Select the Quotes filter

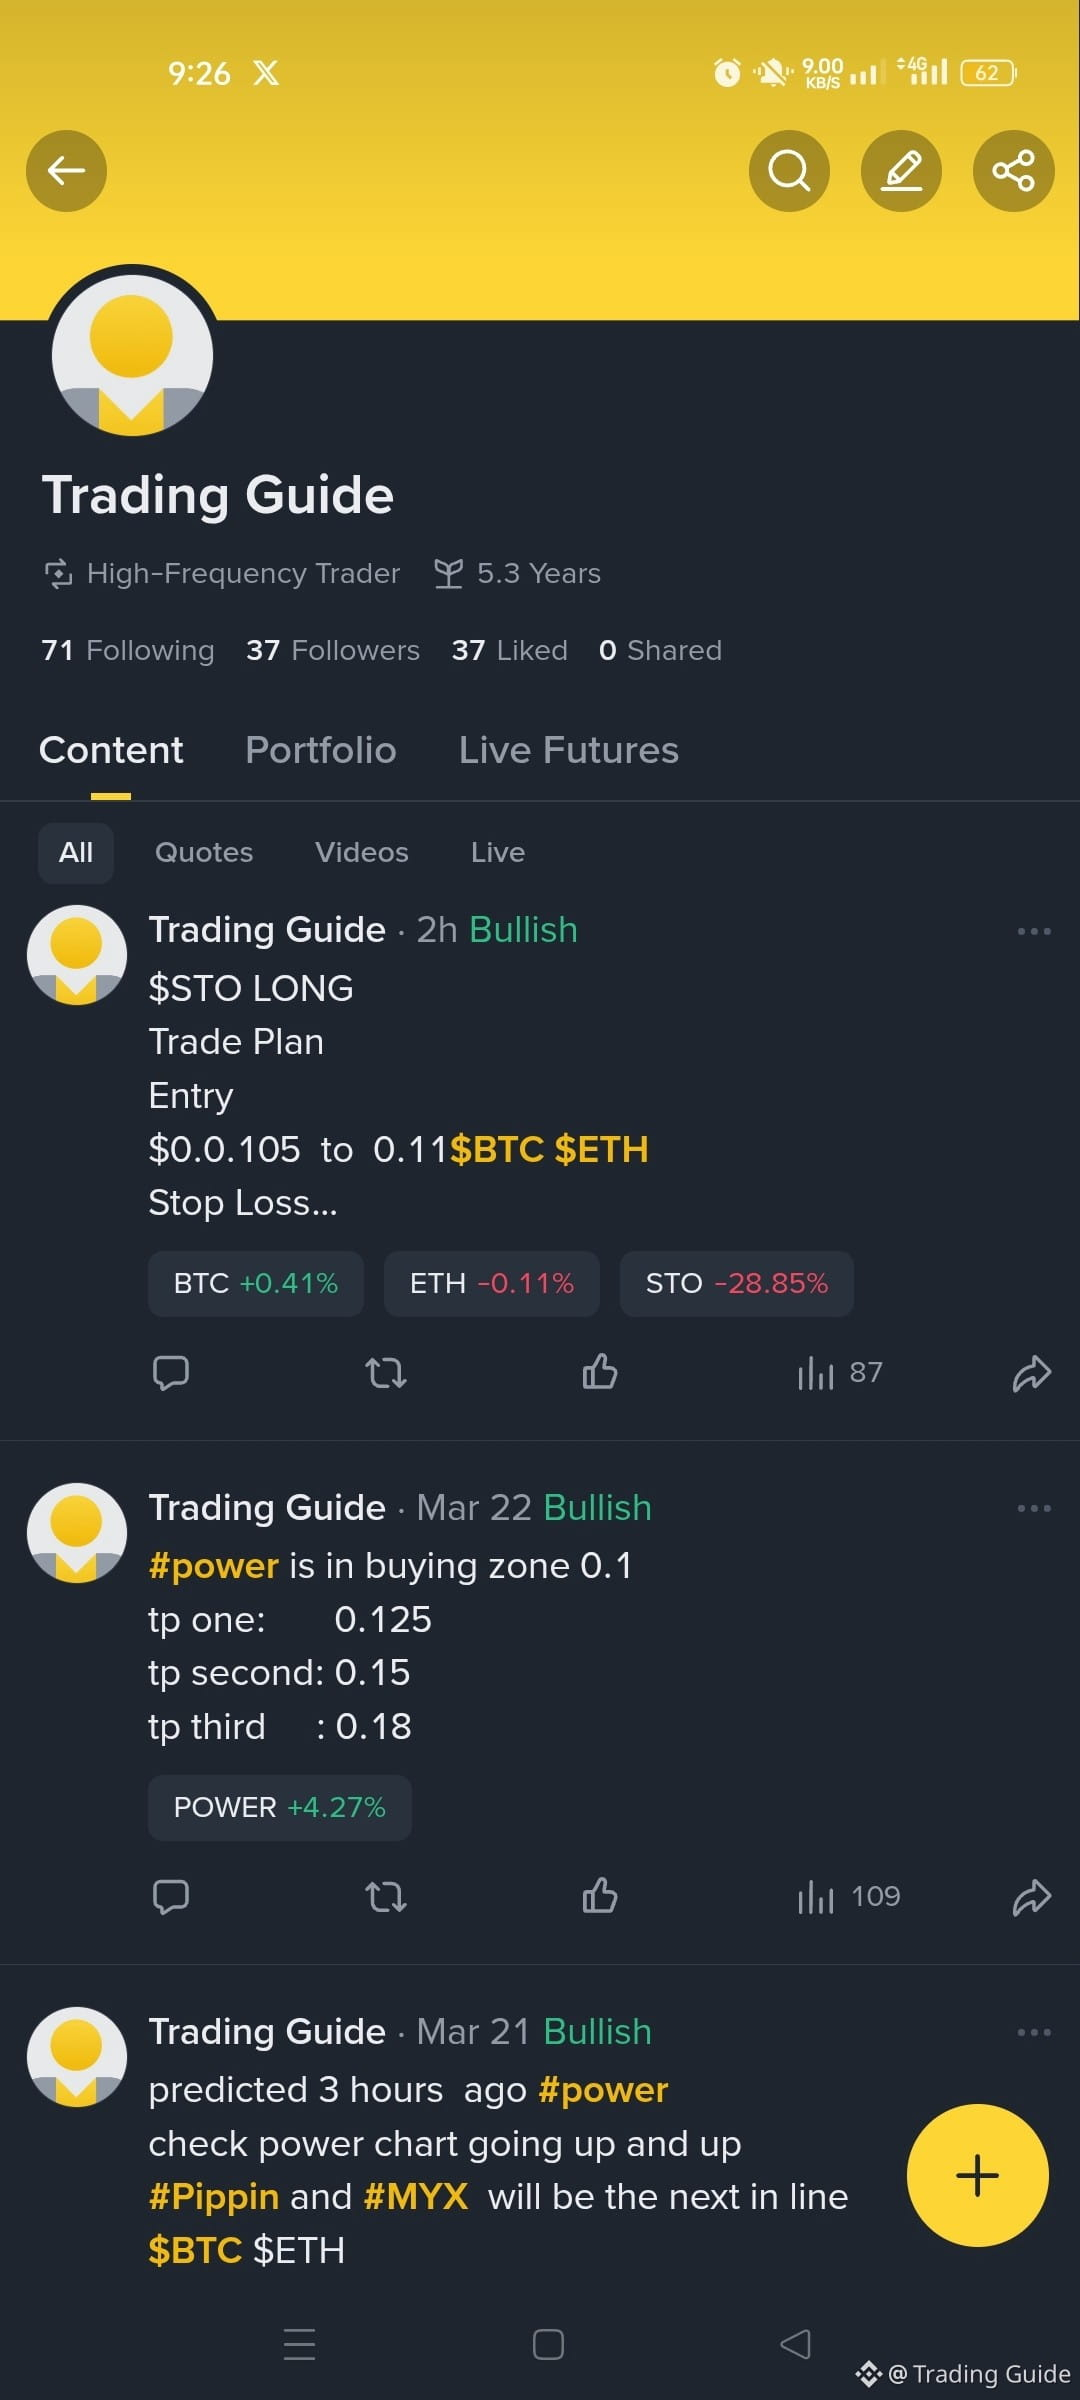[204, 853]
